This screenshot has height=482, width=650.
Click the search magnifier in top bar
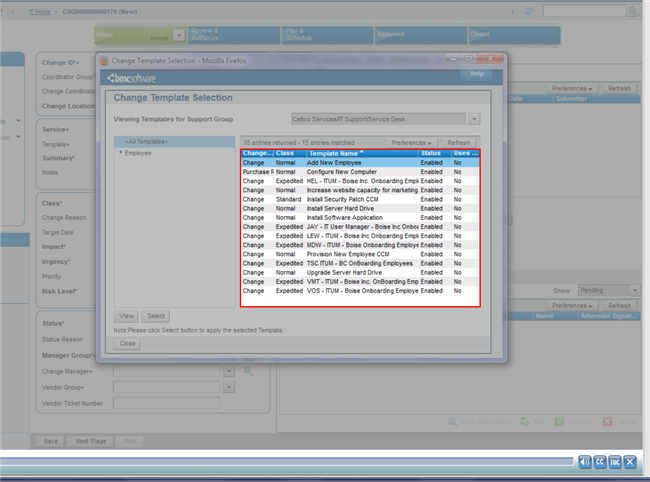click(633, 11)
